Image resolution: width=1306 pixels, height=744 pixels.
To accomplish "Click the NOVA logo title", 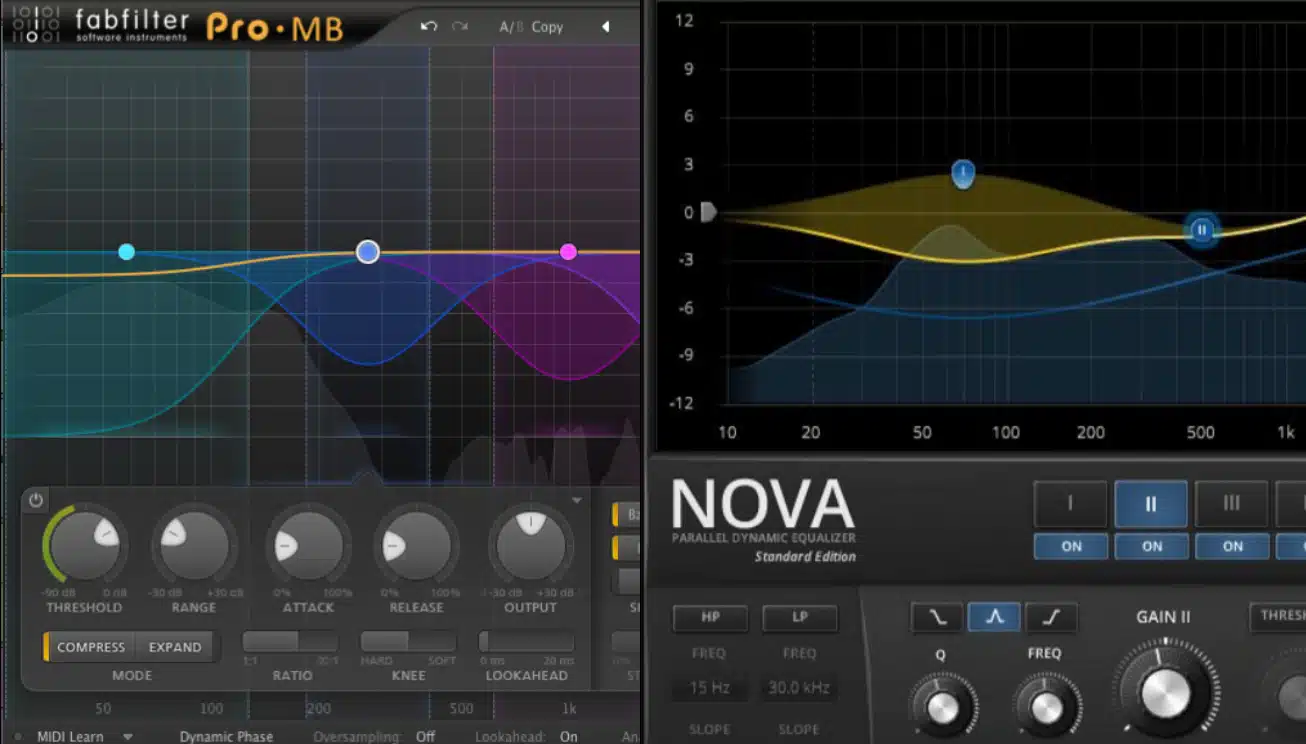I will [x=763, y=504].
